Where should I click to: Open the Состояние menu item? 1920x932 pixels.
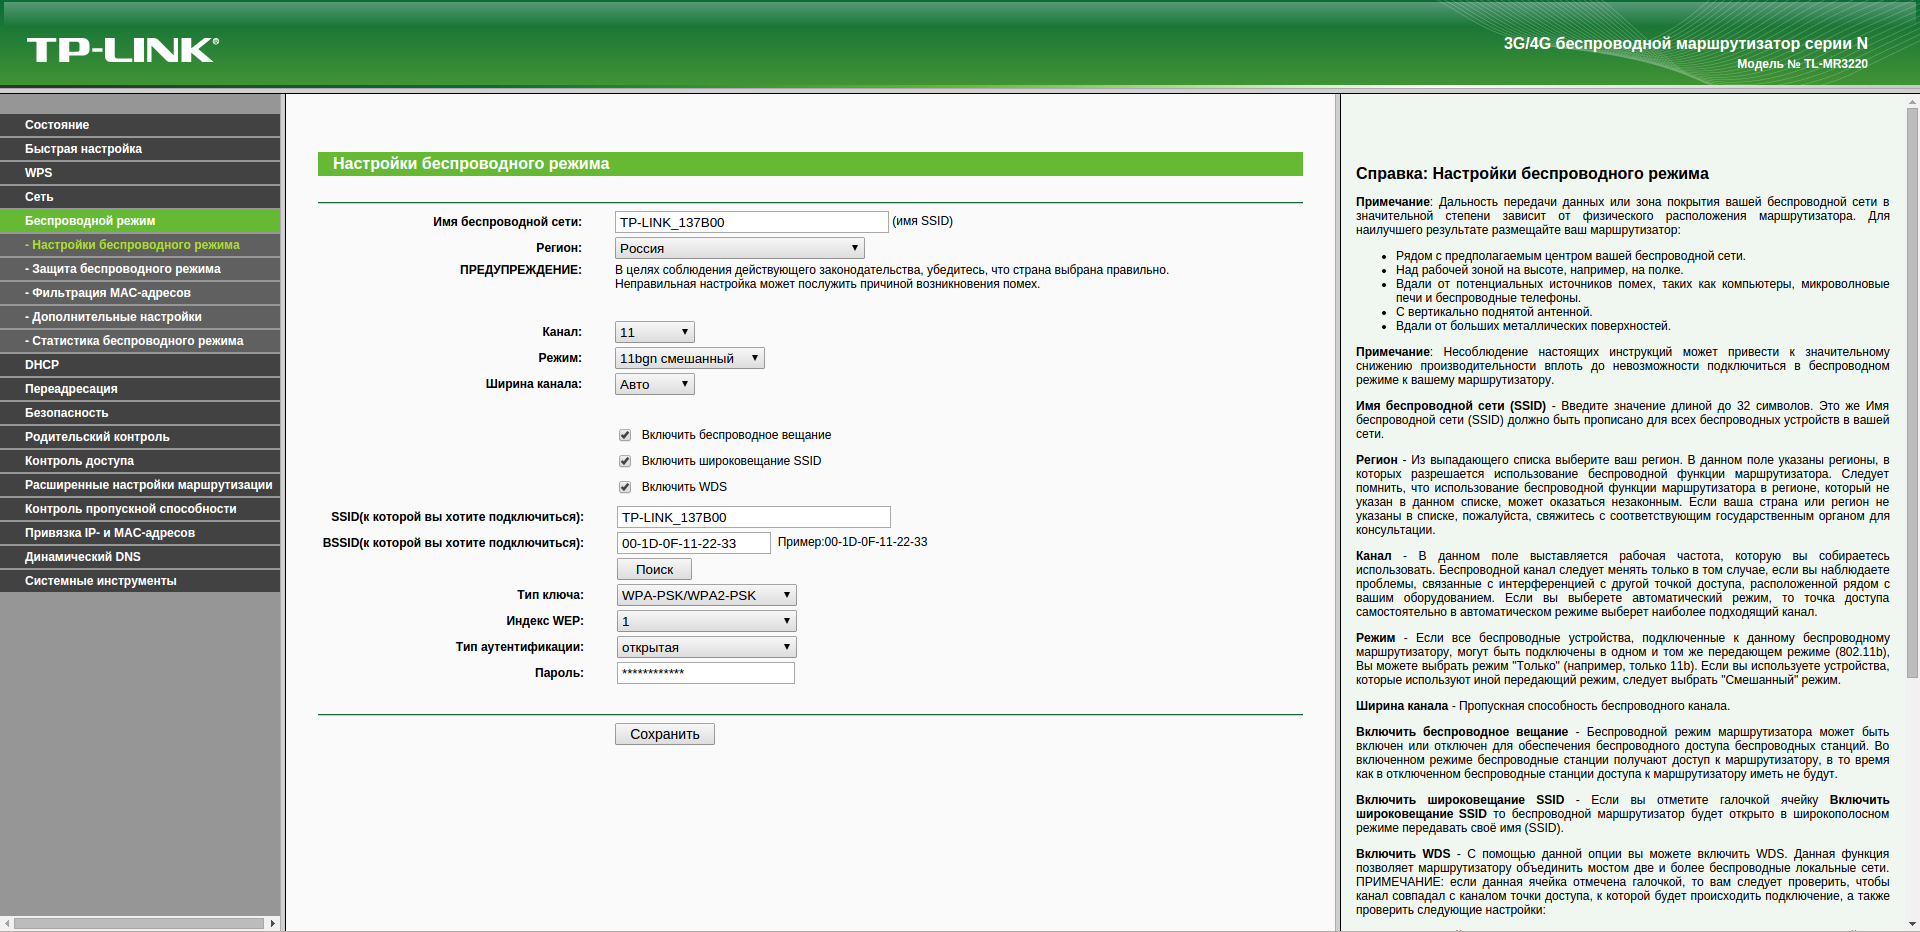57,125
